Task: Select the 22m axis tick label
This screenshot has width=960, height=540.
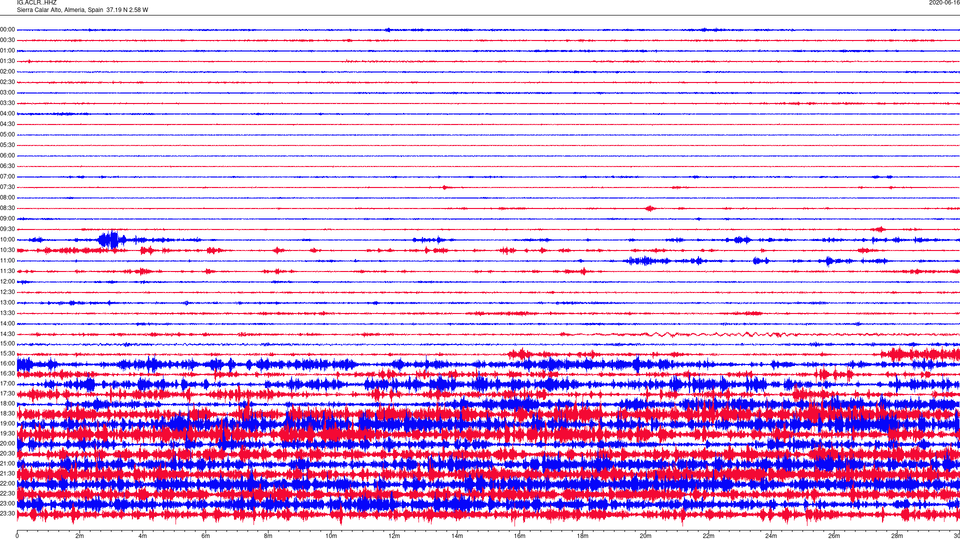Action: pyautogui.click(x=708, y=536)
